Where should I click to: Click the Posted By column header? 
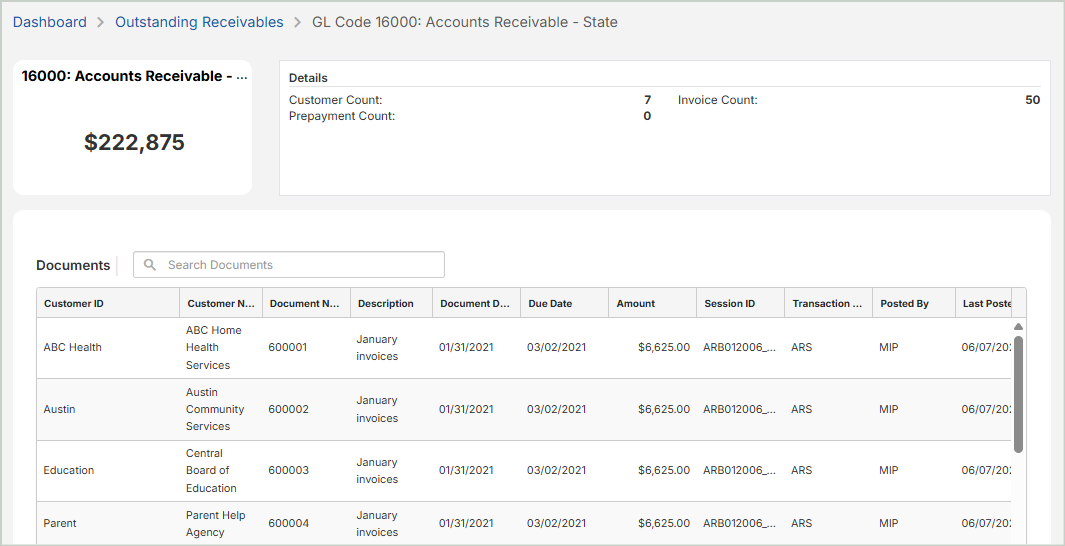[904, 304]
